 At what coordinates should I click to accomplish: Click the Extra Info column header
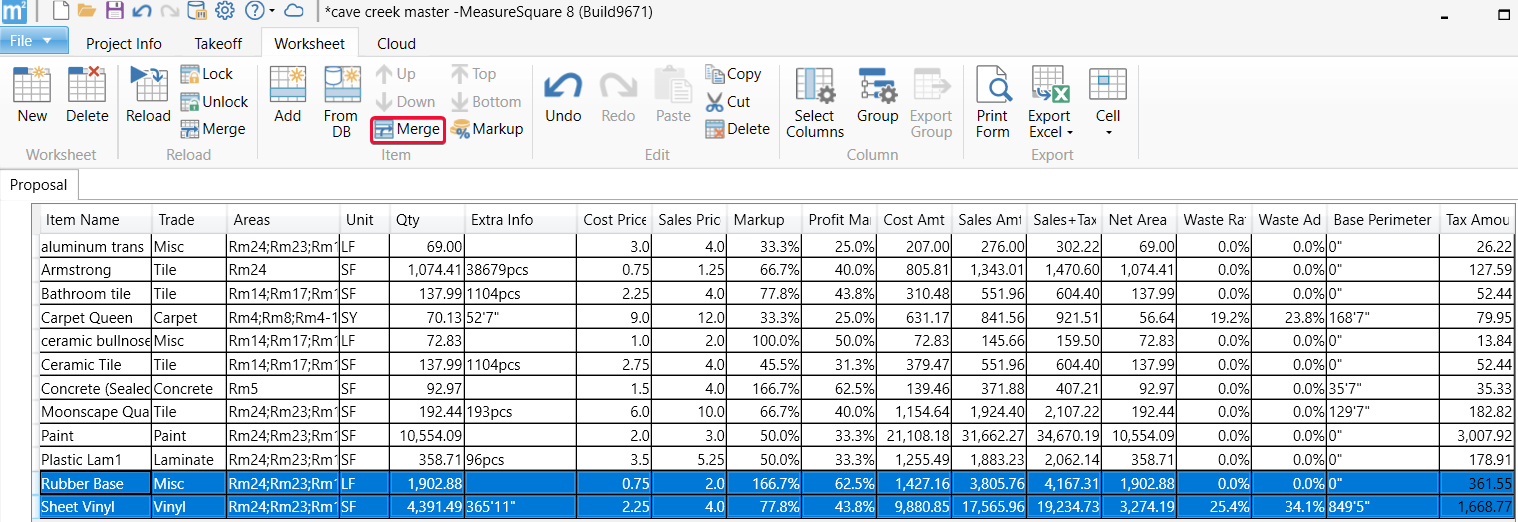click(521, 220)
